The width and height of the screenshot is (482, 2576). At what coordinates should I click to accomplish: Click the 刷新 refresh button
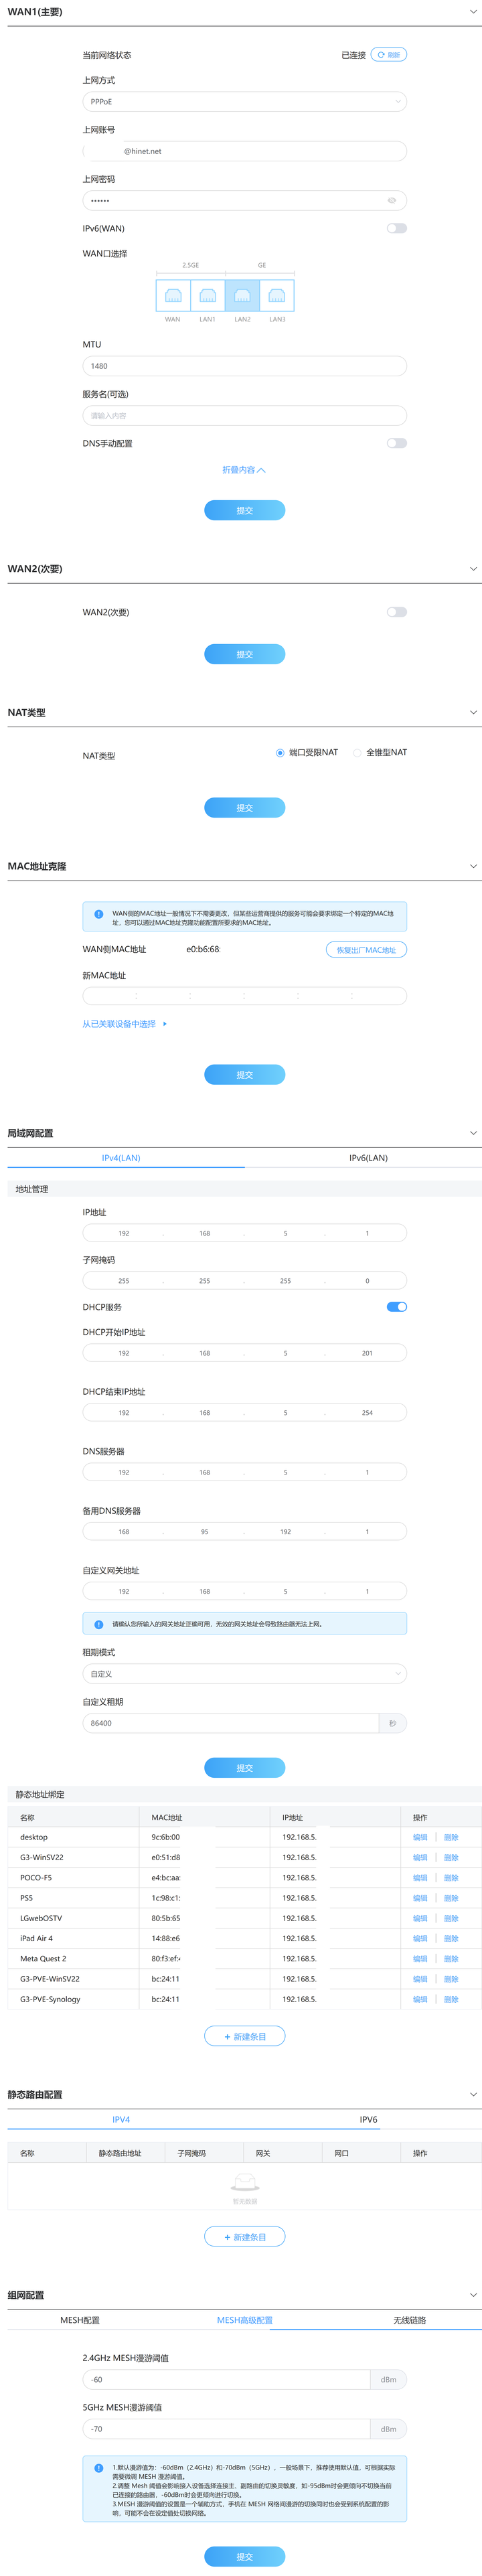coord(389,55)
